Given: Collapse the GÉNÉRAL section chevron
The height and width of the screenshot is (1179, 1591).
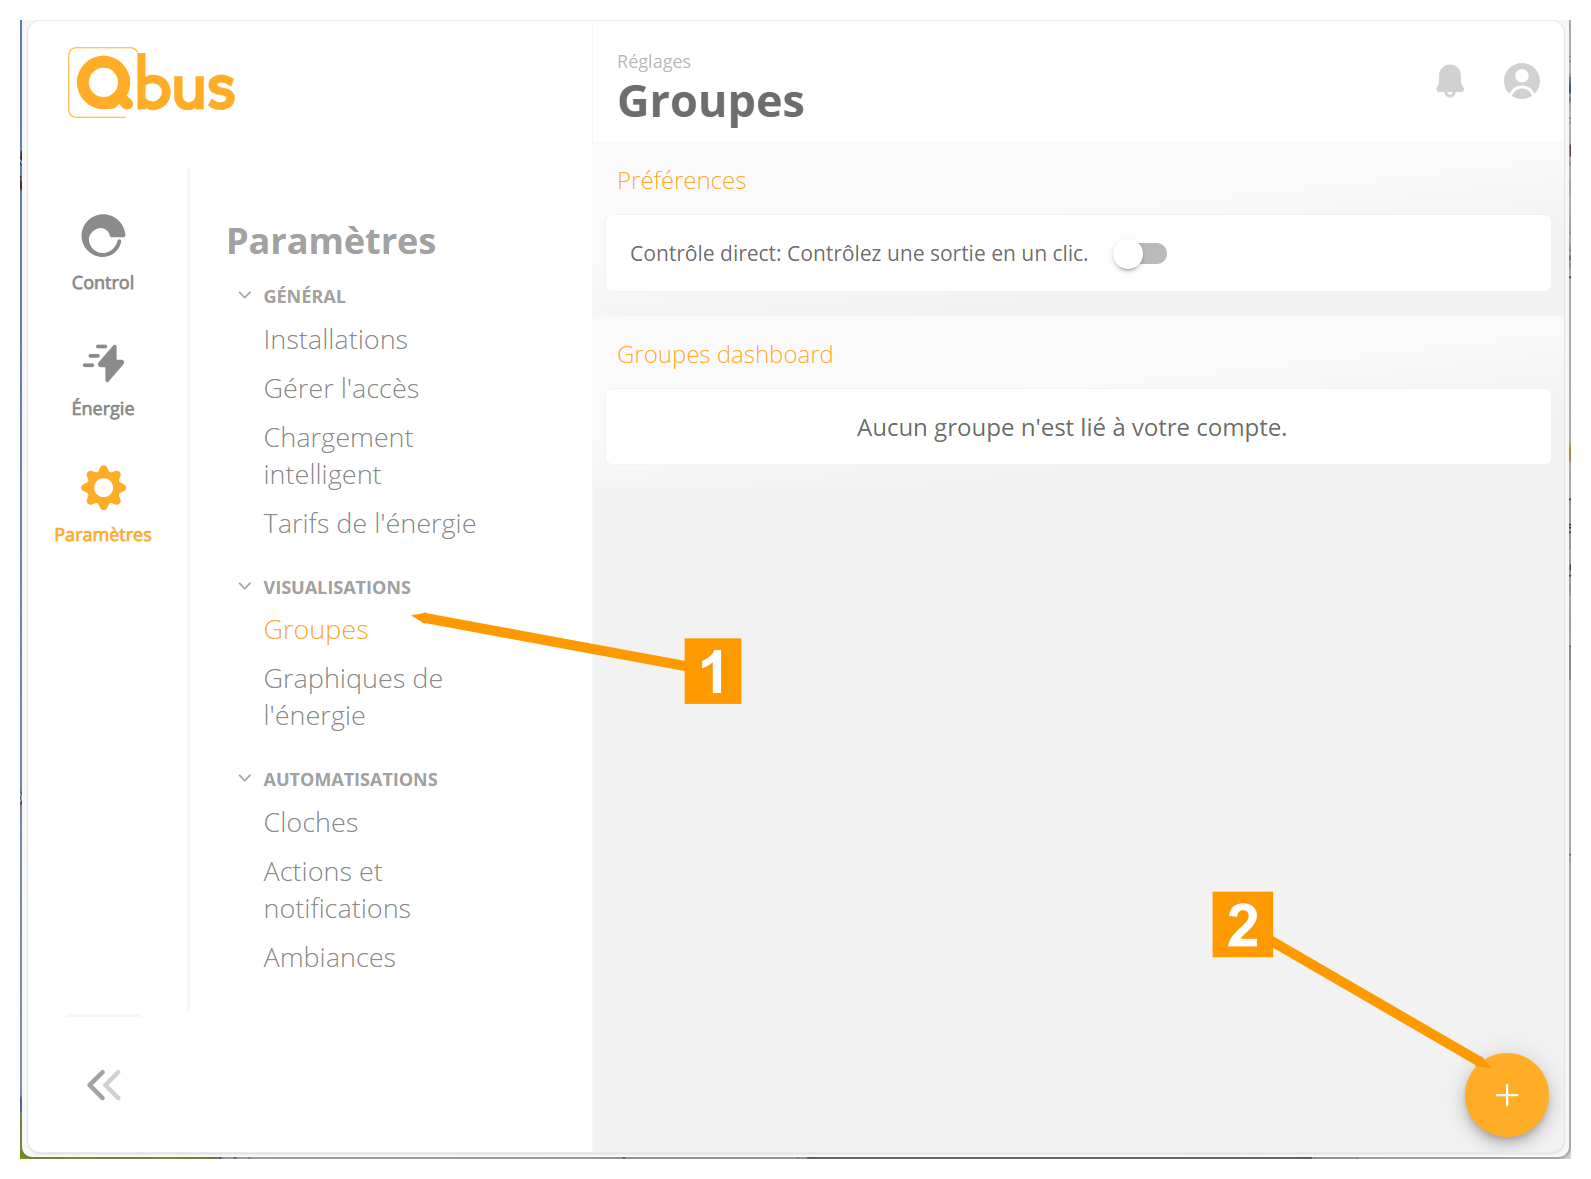Looking at the screenshot, I should tap(245, 295).
